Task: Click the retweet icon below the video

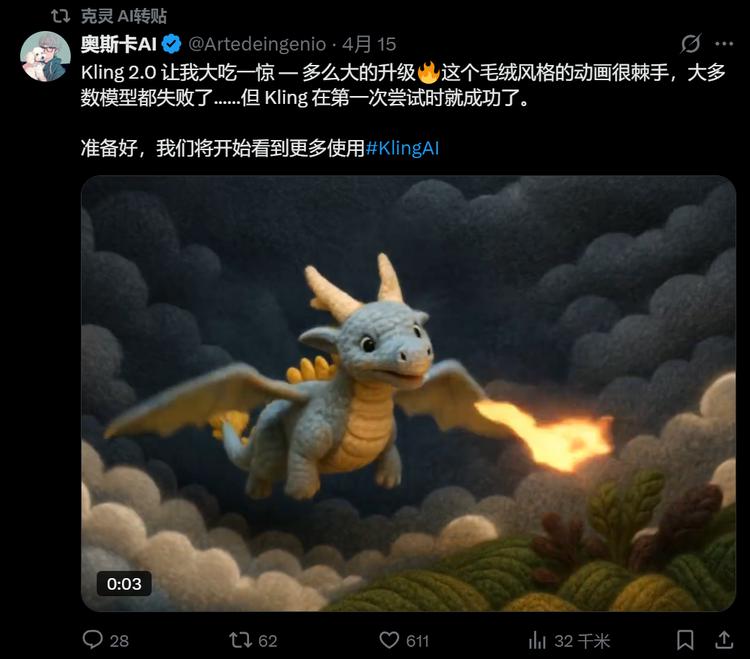Action: pyautogui.click(x=240, y=640)
